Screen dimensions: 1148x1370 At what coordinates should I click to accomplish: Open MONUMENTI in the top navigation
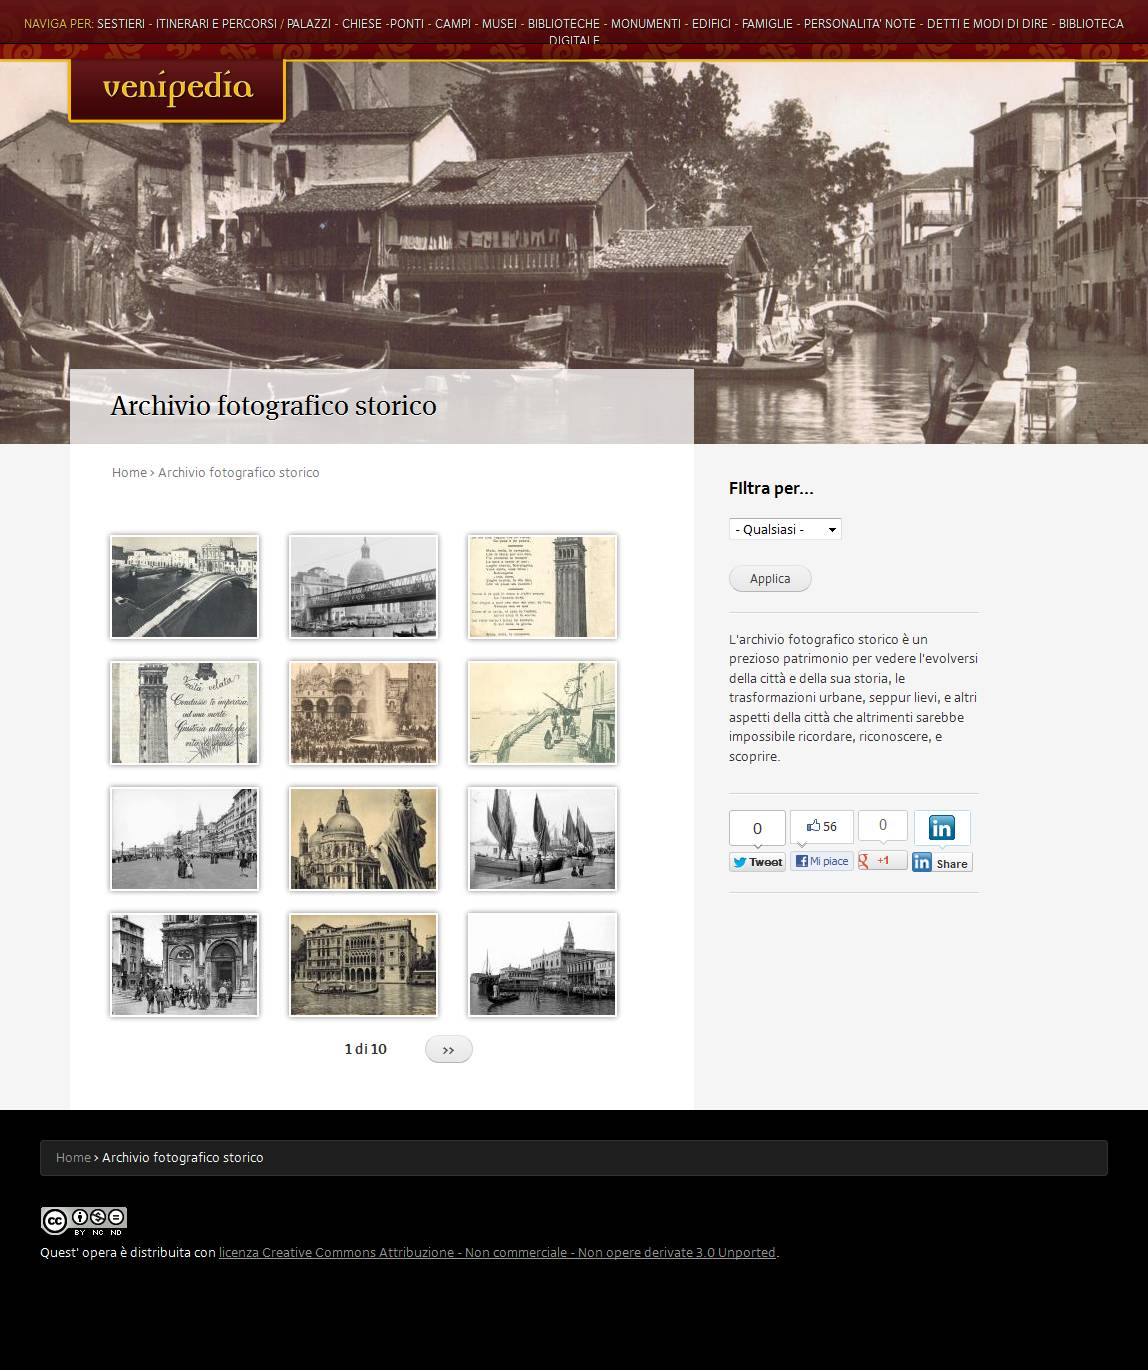point(646,23)
